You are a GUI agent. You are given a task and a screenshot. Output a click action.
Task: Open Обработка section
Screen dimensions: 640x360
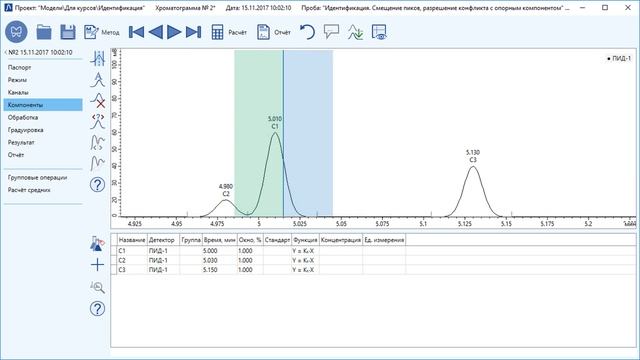(x=23, y=118)
